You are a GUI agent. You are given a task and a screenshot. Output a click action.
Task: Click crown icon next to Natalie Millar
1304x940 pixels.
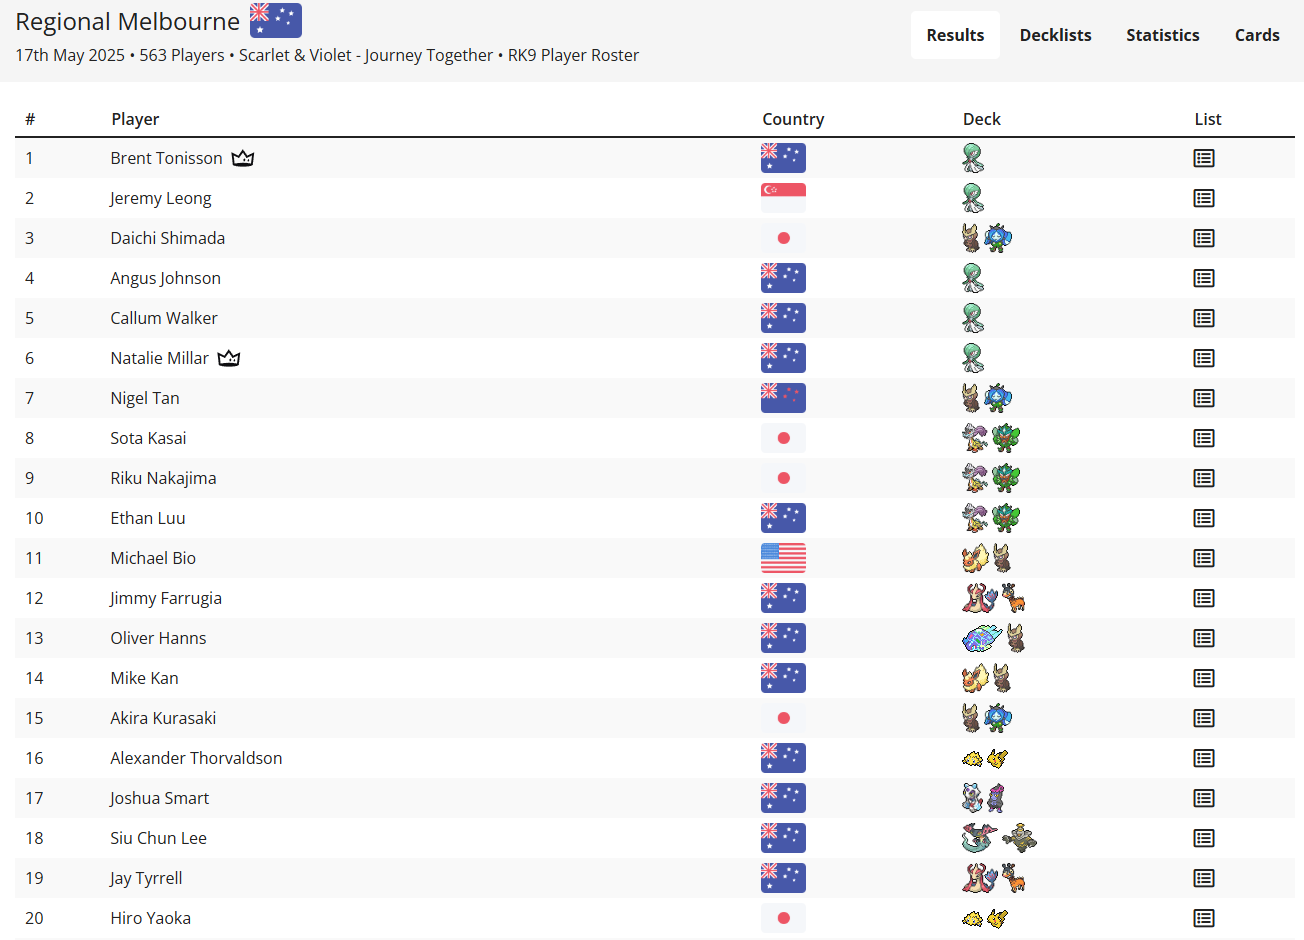tap(229, 358)
